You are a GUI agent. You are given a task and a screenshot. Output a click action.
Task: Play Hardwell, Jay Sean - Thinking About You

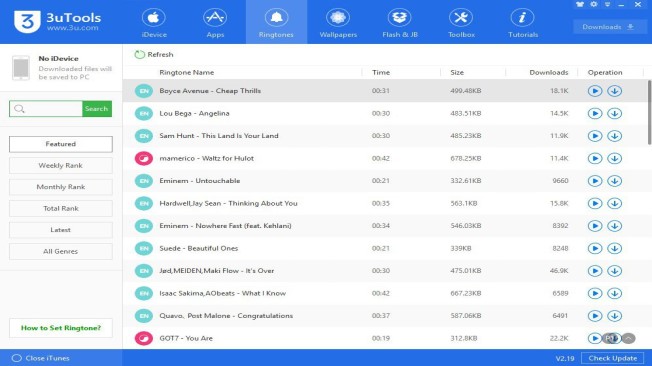[x=595, y=203]
